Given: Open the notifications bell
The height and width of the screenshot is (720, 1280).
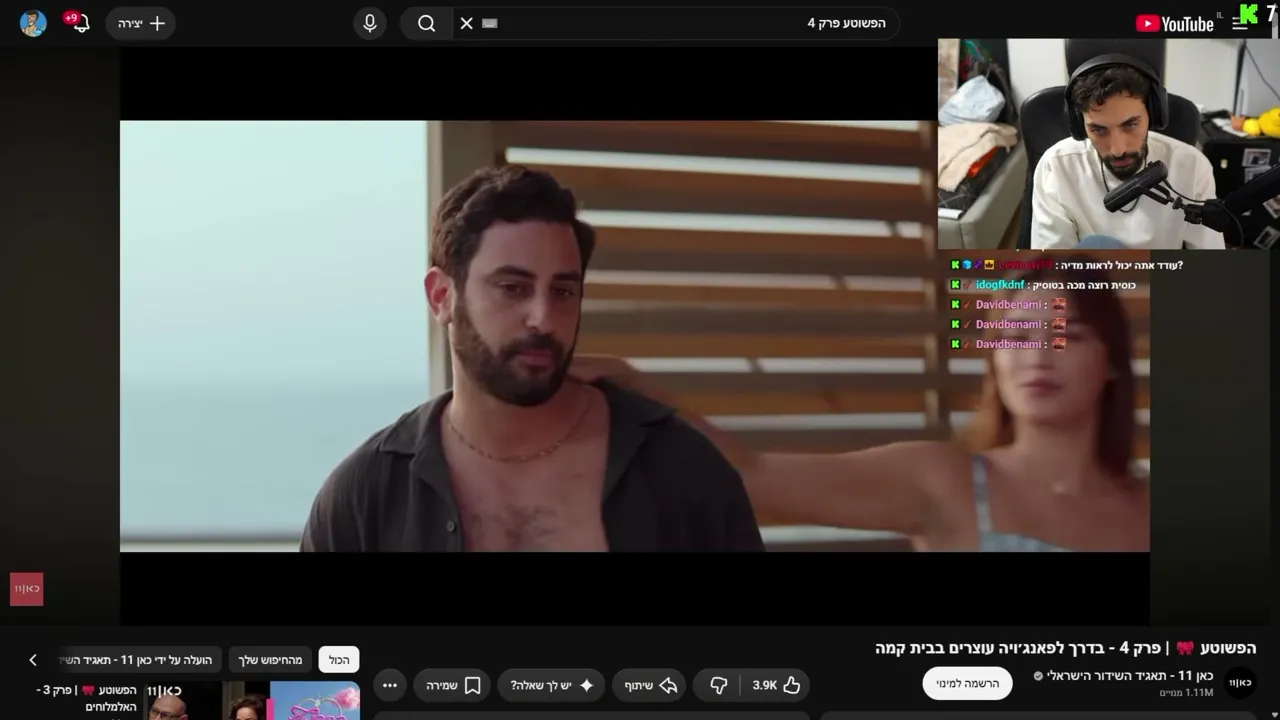Looking at the screenshot, I should pyautogui.click(x=79, y=23).
